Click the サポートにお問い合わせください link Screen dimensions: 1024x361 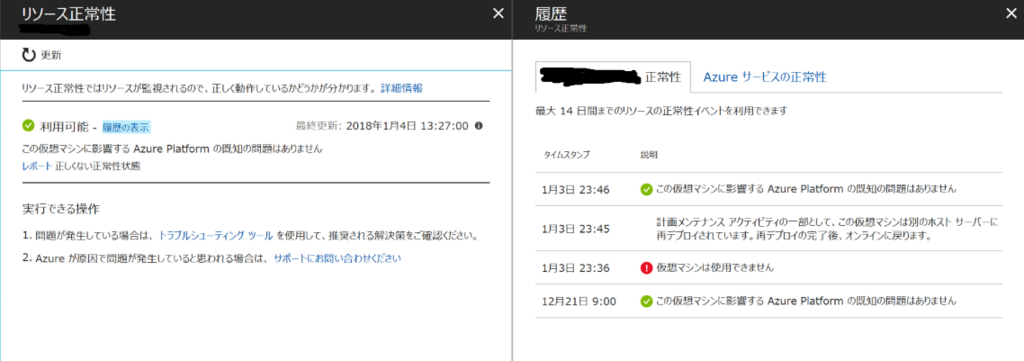[x=337, y=259]
